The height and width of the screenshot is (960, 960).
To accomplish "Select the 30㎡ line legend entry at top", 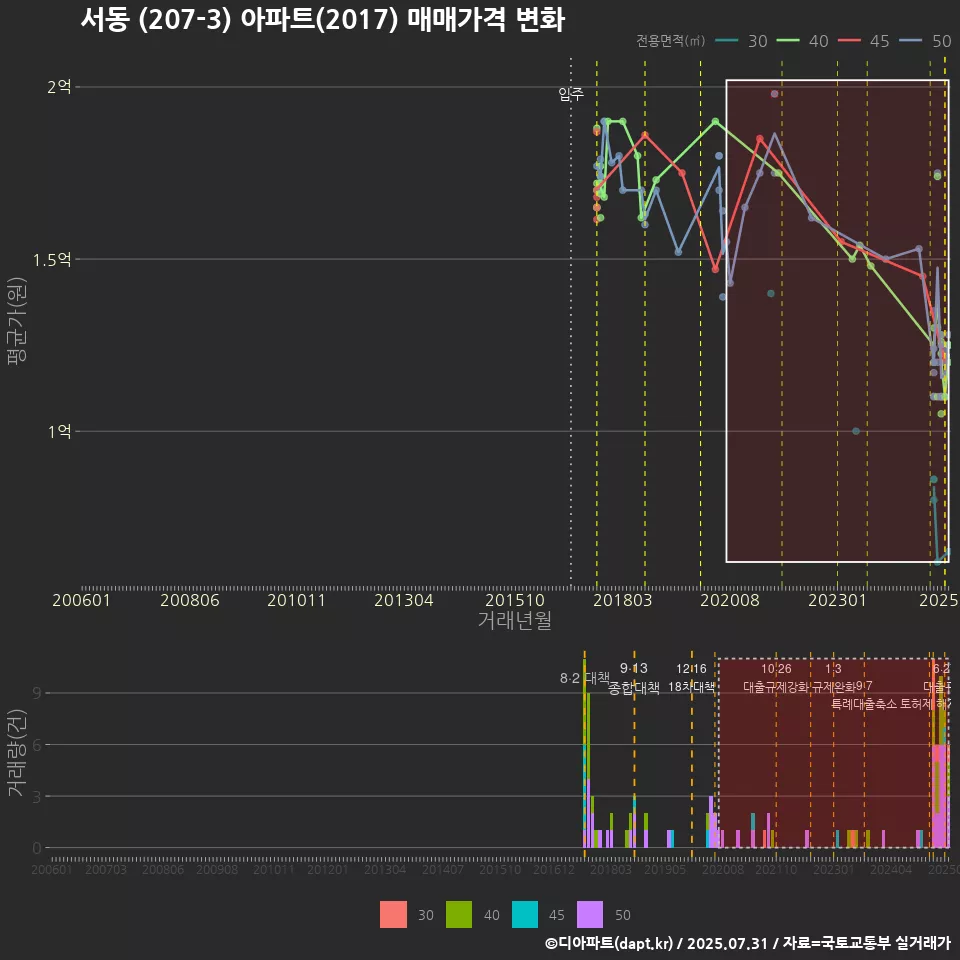I will (741, 41).
